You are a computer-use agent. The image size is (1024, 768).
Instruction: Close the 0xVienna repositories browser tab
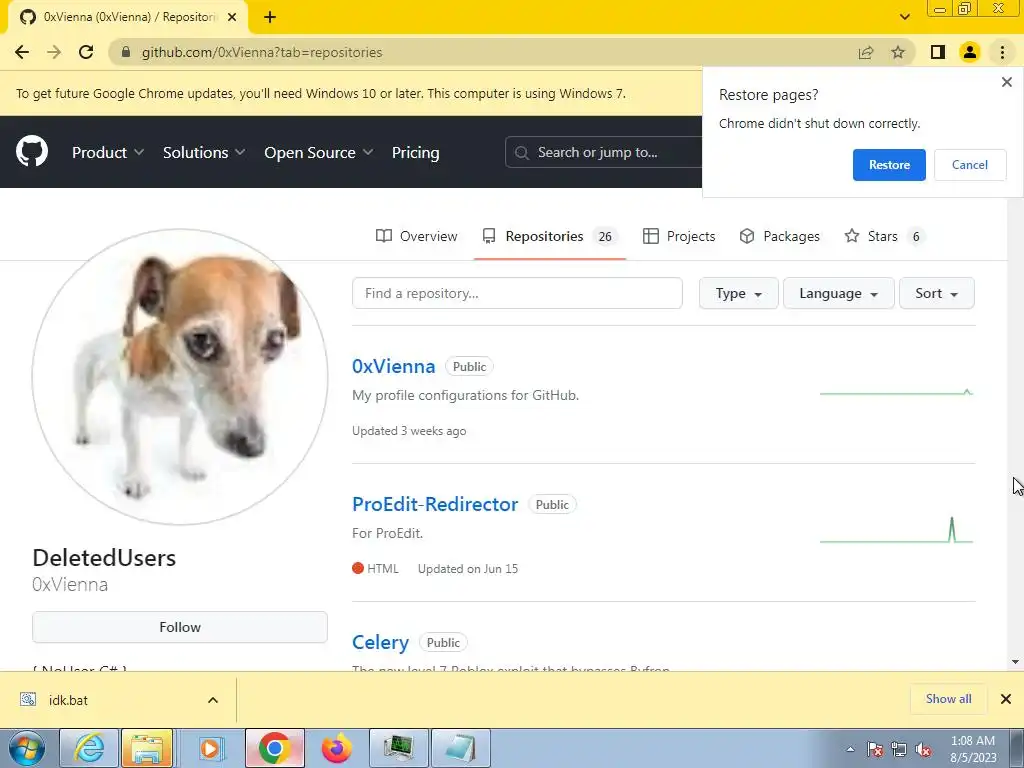click(232, 18)
